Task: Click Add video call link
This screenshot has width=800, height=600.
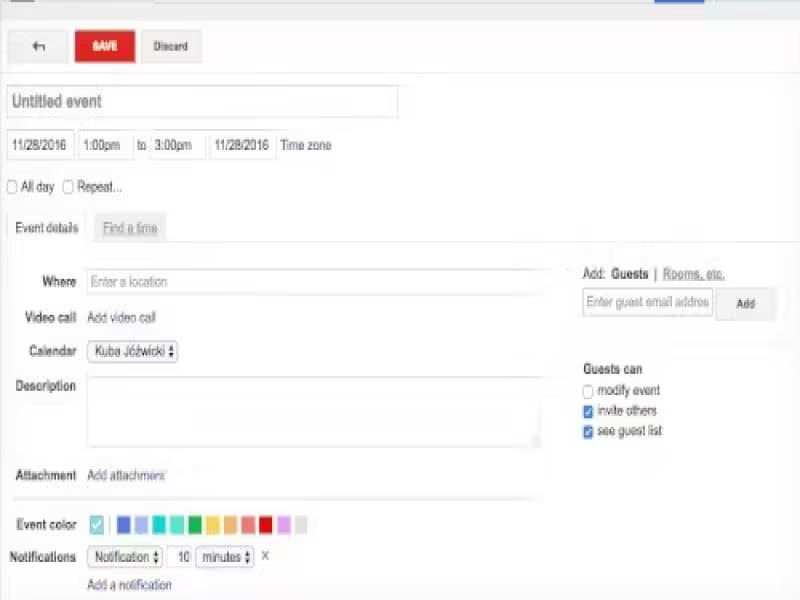Action: pos(121,317)
